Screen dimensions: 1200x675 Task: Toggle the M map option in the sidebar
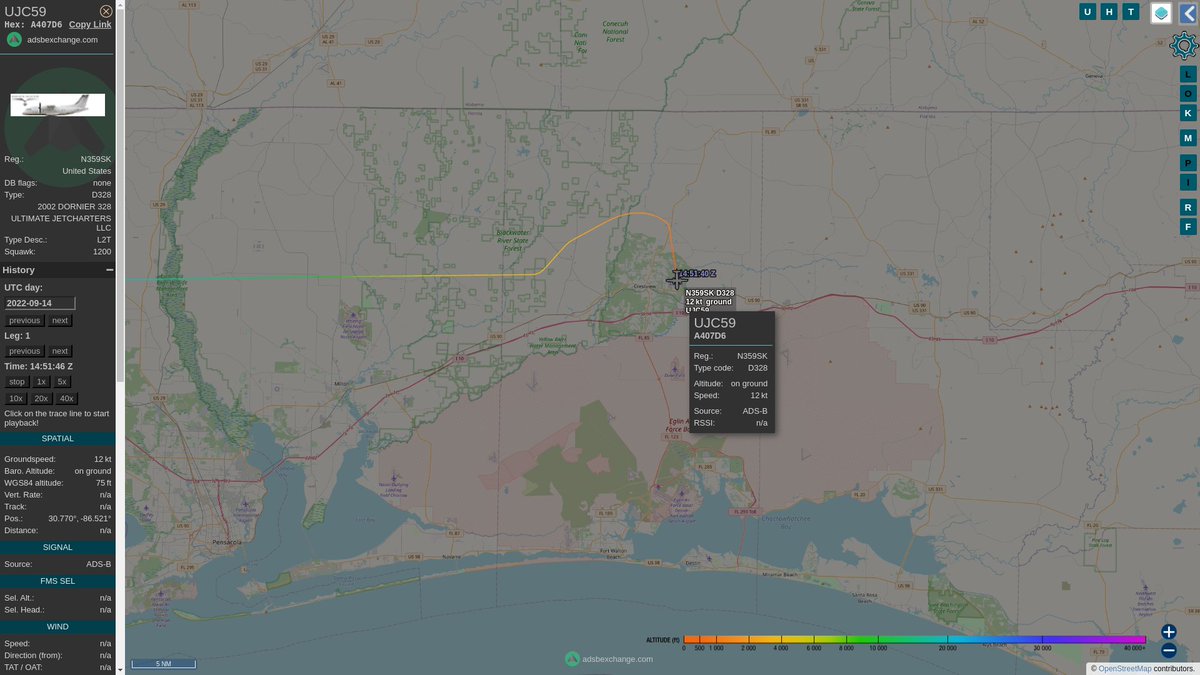click(x=1188, y=137)
